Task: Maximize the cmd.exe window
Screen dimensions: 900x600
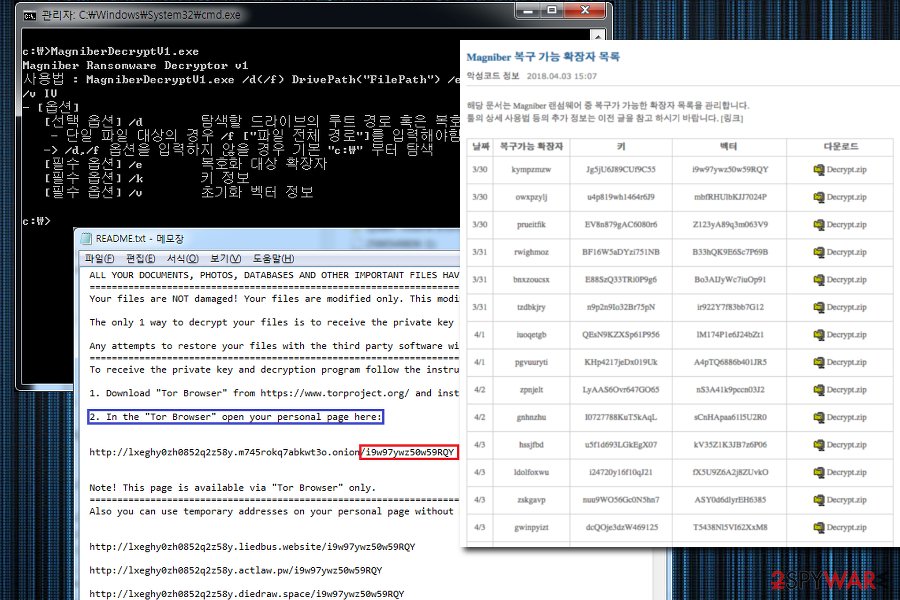Action: pos(552,10)
